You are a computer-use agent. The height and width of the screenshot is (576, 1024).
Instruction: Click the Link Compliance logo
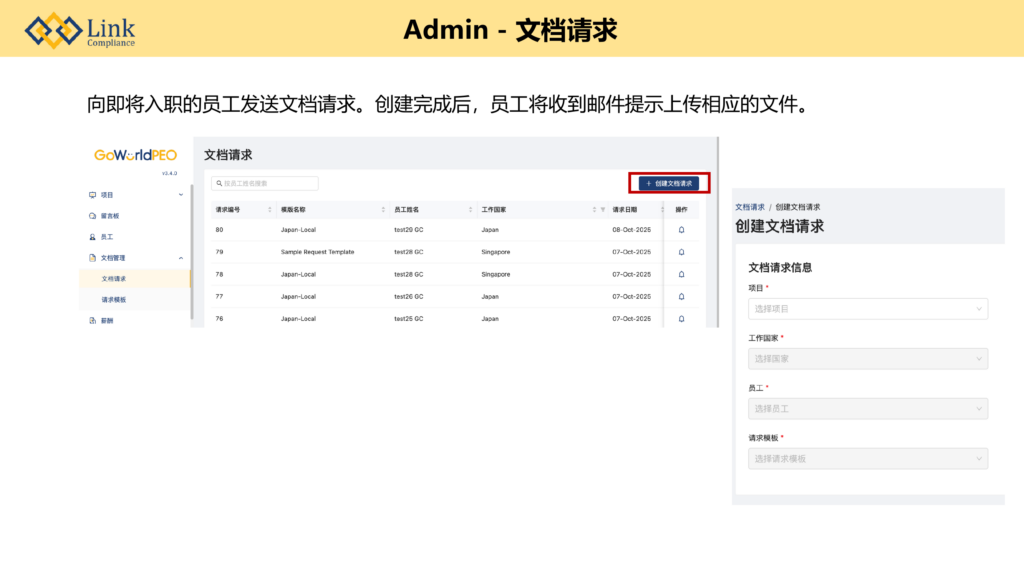coord(80,30)
